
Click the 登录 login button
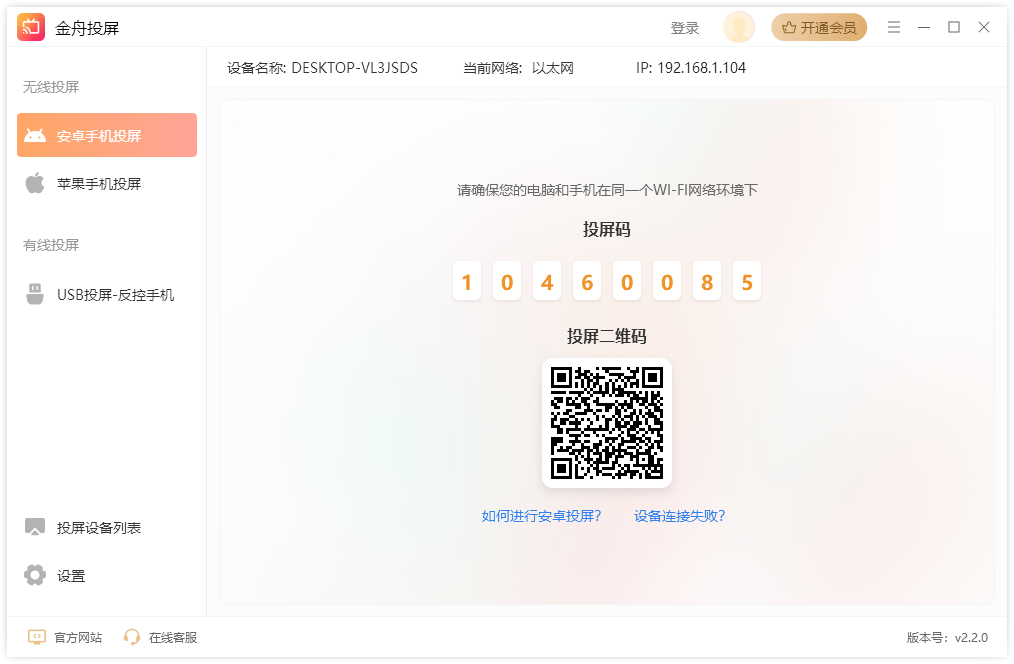point(685,28)
